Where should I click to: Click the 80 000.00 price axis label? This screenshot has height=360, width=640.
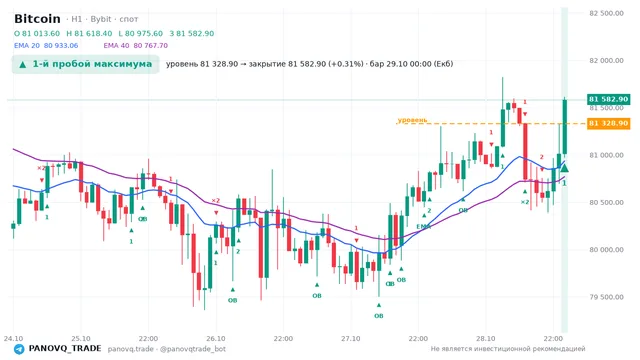point(607,250)
